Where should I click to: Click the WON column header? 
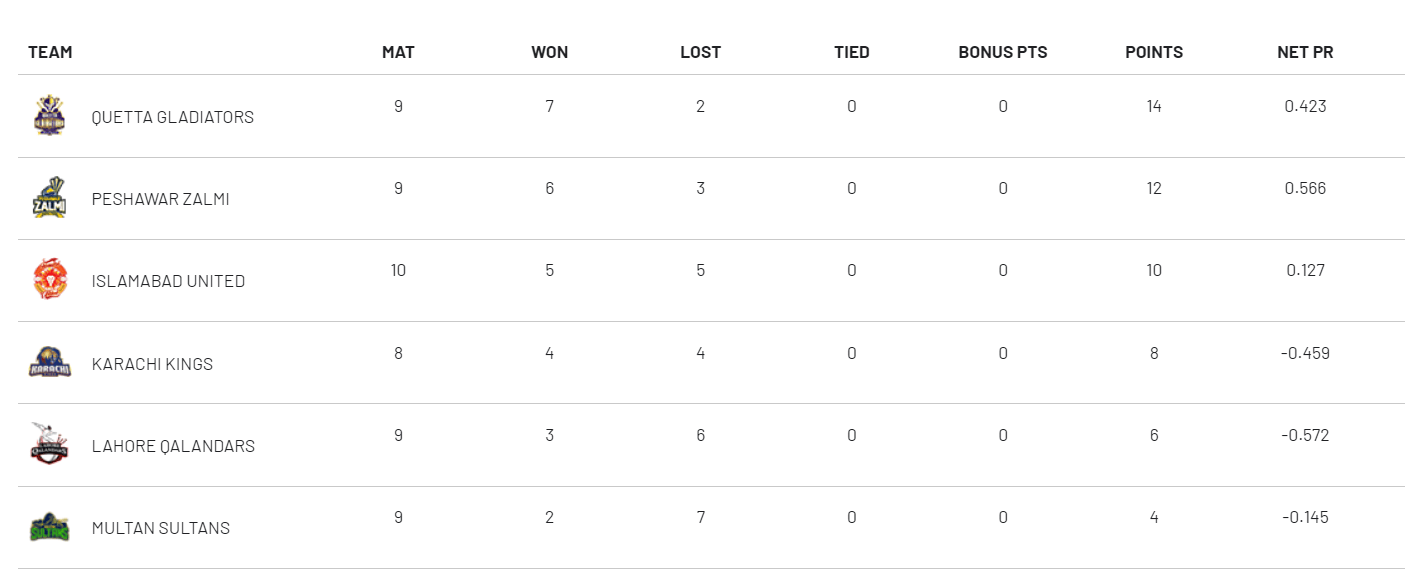[x=549, y=52]
